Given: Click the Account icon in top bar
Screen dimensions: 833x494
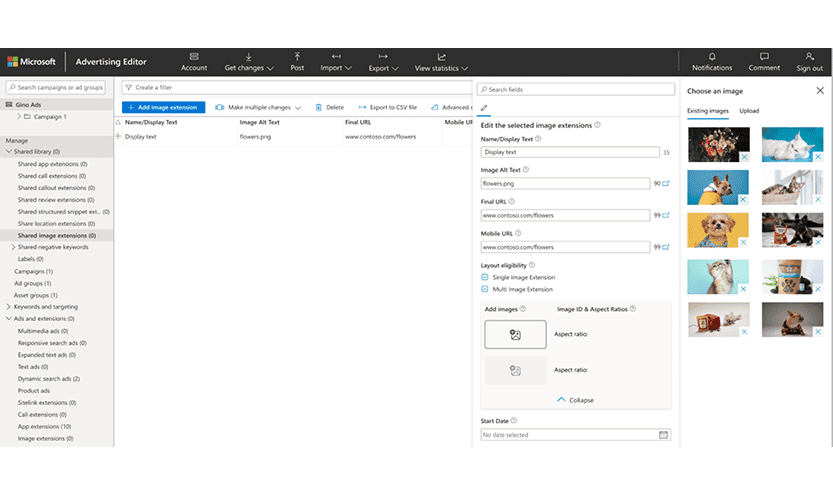Looking at the screenshot, I should (194, 57).
